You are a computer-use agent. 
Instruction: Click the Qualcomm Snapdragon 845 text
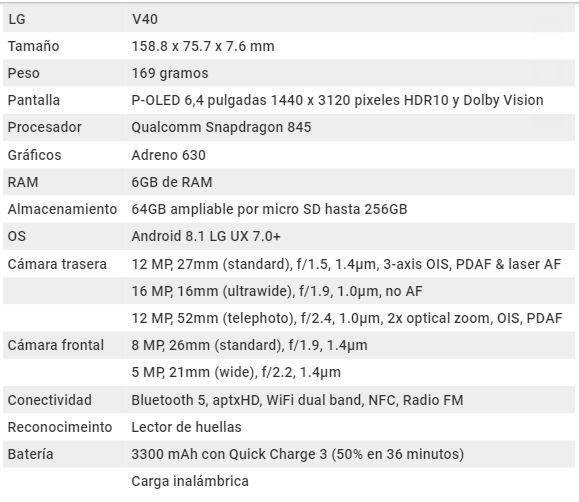tap(221, 127)
